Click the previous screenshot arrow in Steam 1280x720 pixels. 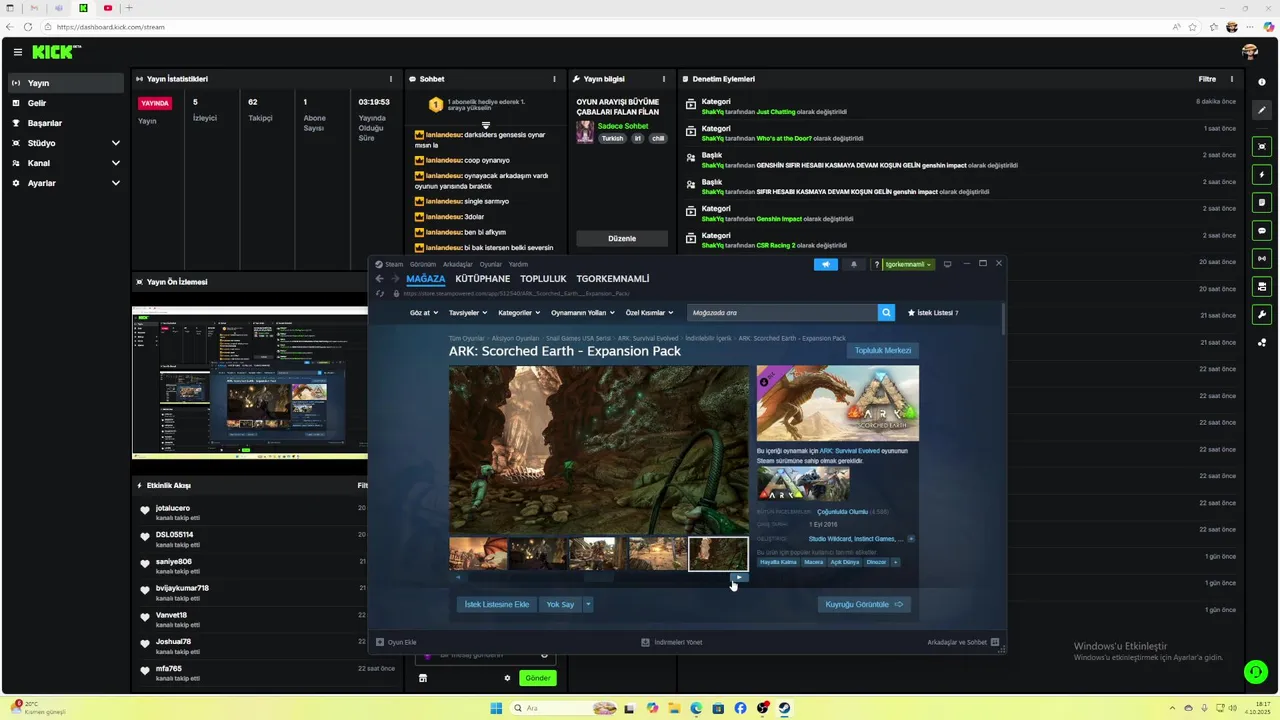pyautogui.click(x=458, y=577)
